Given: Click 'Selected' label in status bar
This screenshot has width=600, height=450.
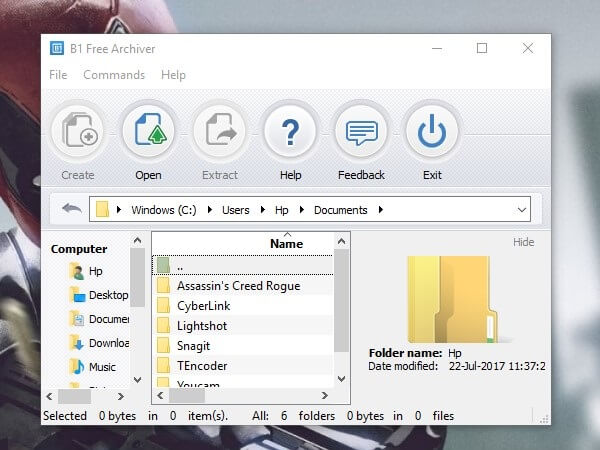Looking at the screenshot, I should 65,416.
